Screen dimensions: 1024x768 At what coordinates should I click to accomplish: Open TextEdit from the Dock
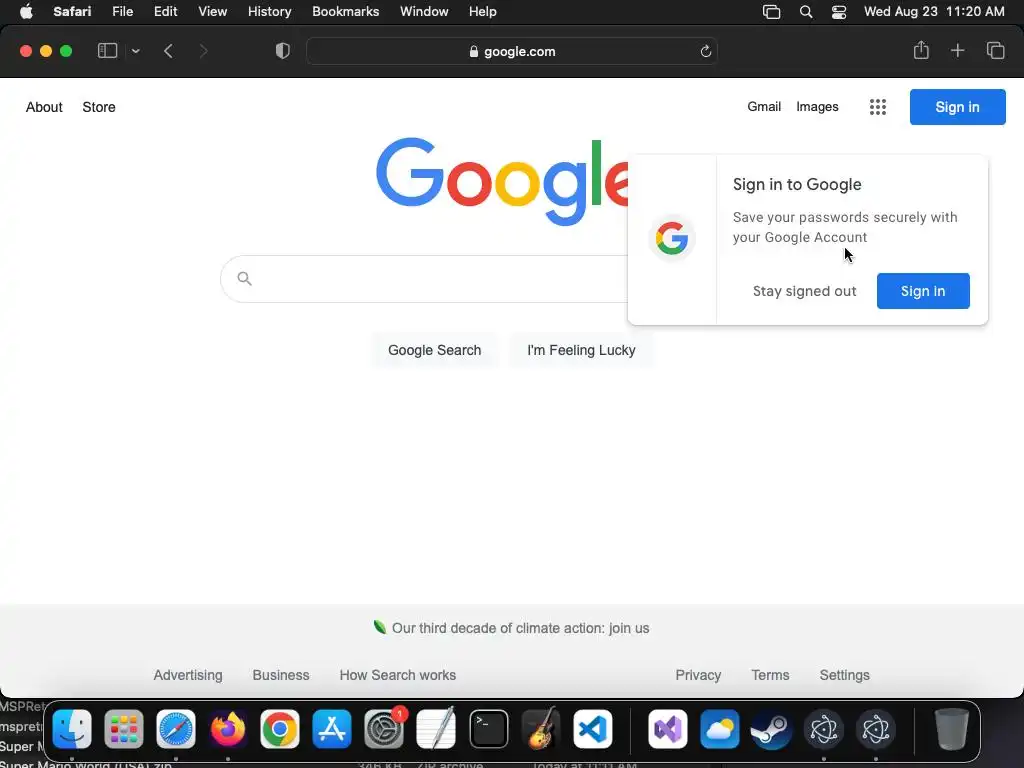436,729
